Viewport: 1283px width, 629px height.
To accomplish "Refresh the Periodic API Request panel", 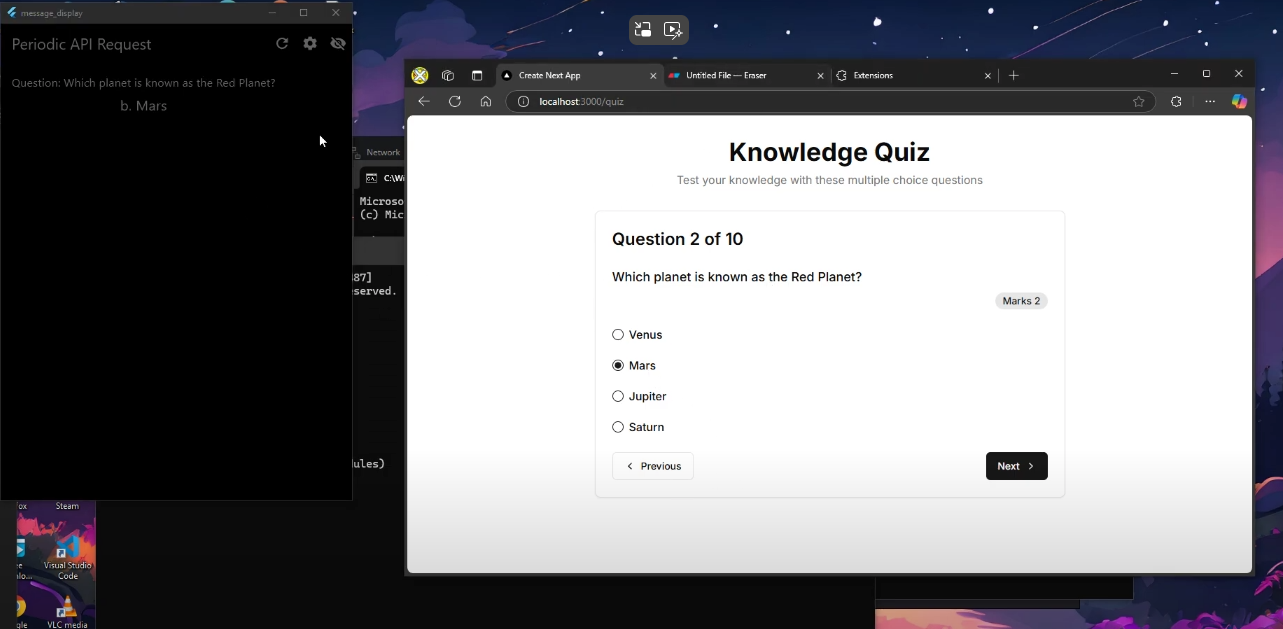I will [x=282, y=44].
